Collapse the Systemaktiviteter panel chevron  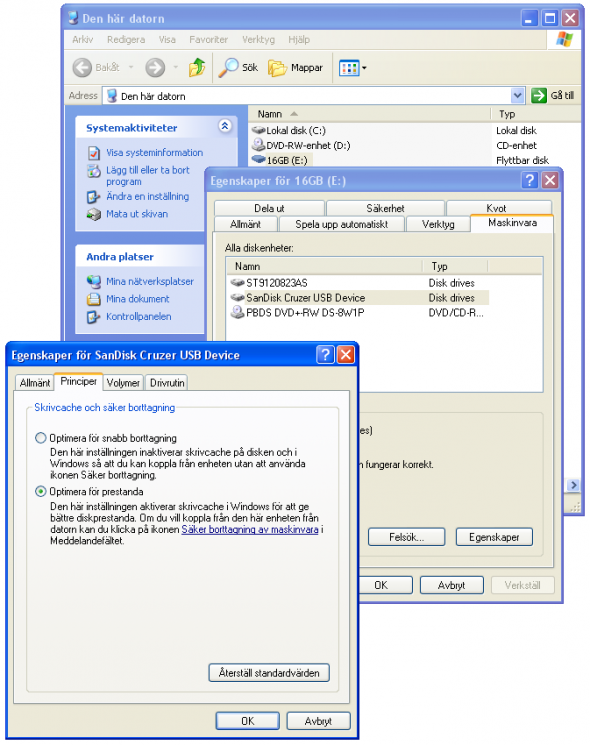tap(225, 126)
